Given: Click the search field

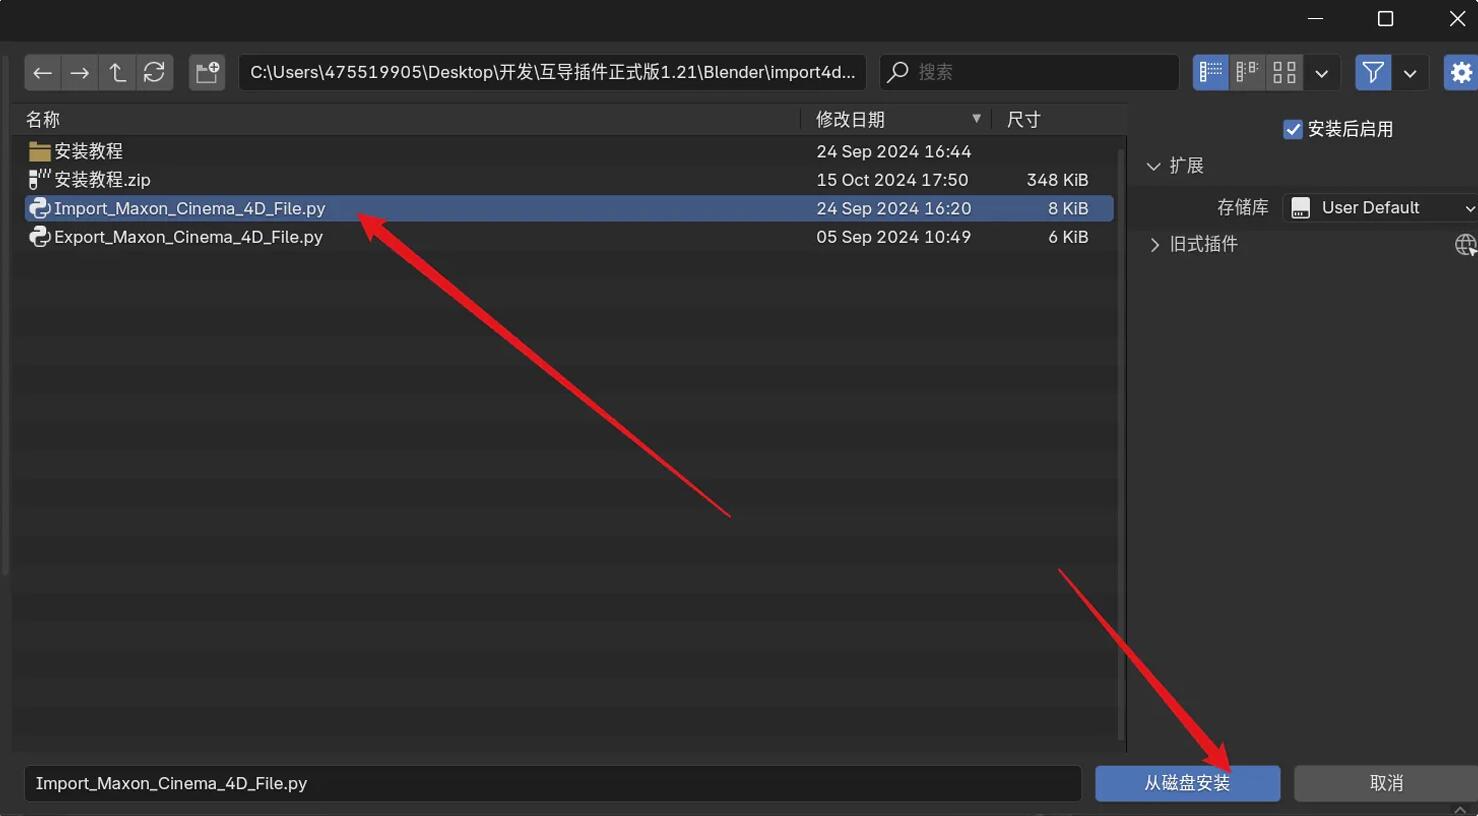Looking at the screenshot, I should [x=1029, y=72].
